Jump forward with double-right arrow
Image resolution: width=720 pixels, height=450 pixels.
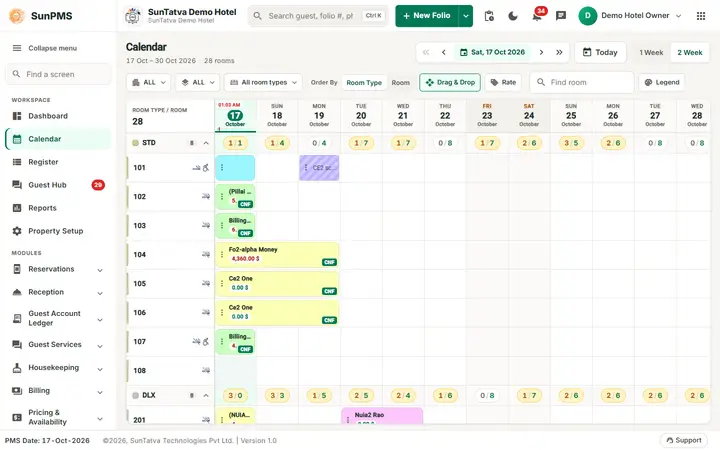click(559, 52)
